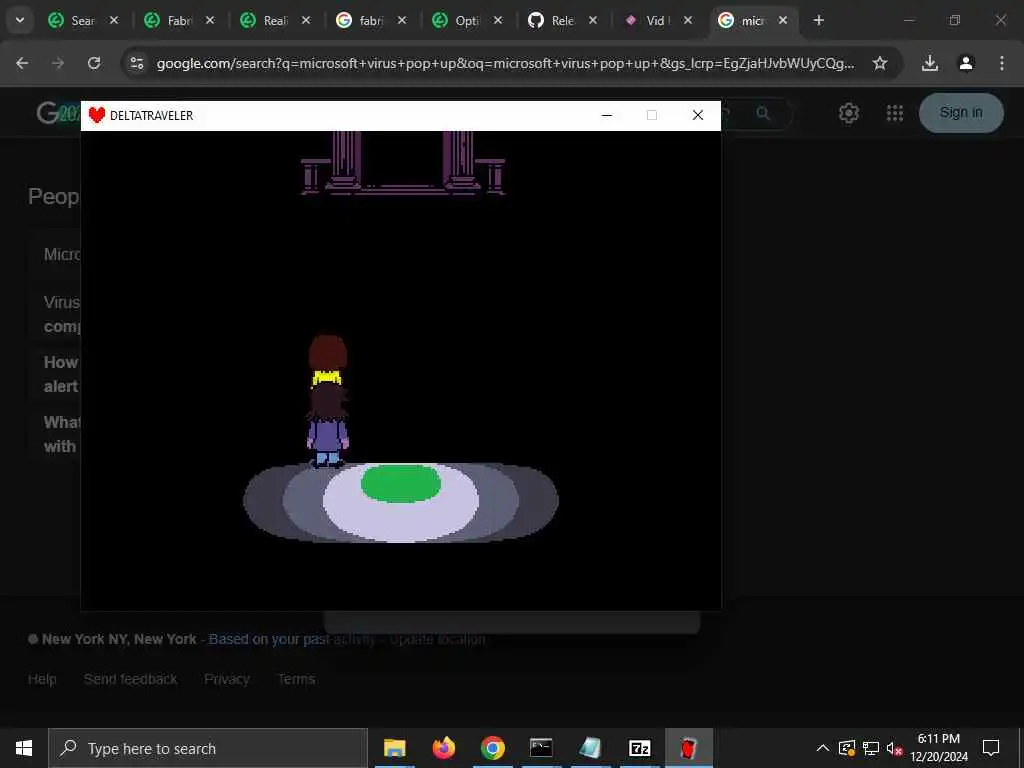Screen dimensions: 1024x768
Task: Switch to the GitHub 'Rele' tab
Action: pos(552,20)
